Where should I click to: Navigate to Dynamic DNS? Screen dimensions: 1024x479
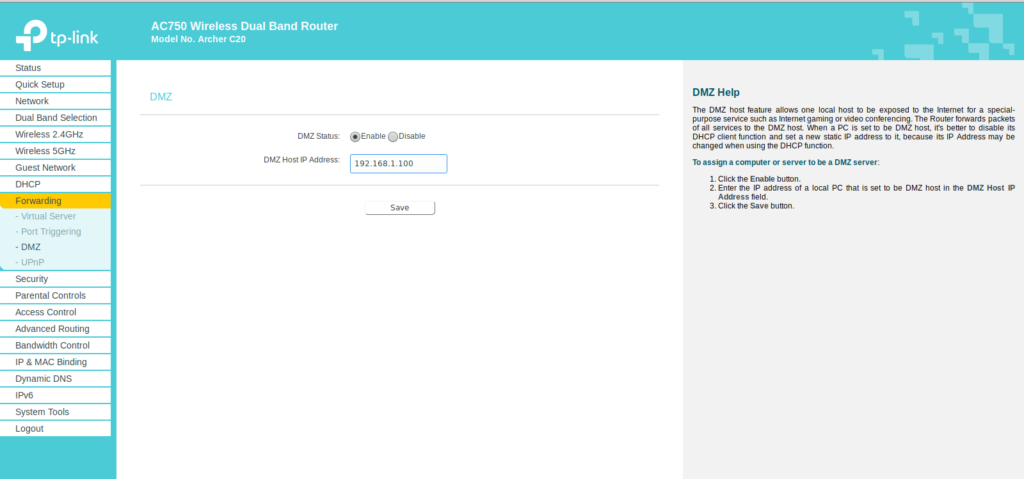tap(42, 378)
